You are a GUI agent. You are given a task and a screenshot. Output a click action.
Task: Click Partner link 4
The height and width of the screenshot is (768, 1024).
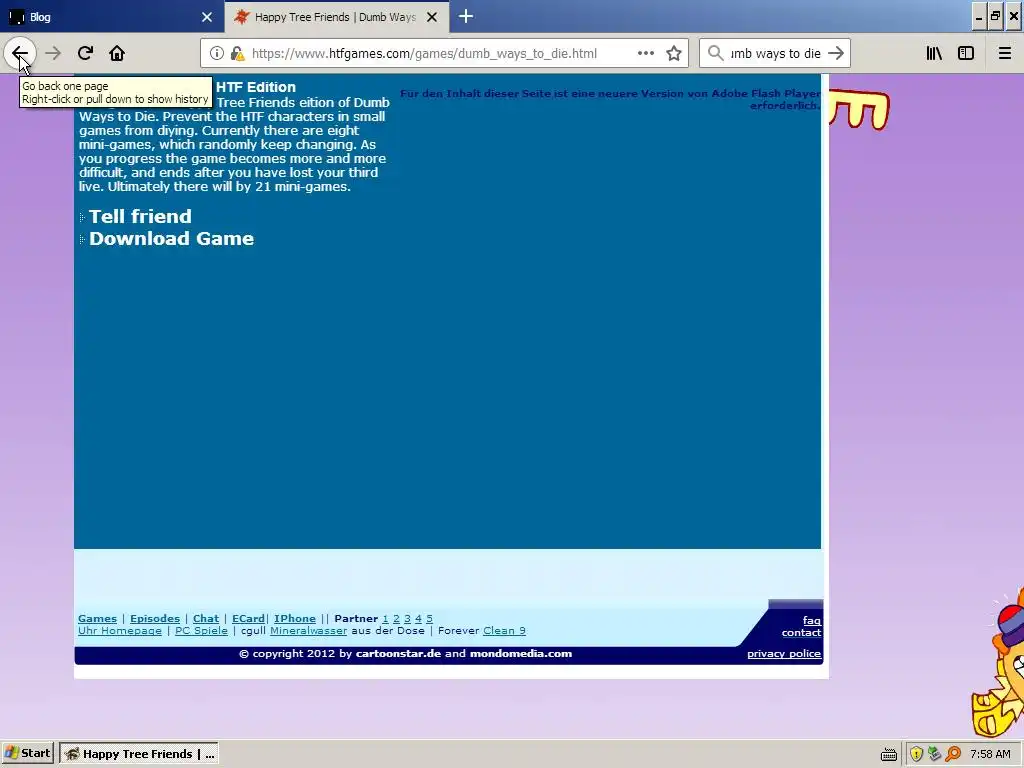pyautogui.click(x=419, y=618)
